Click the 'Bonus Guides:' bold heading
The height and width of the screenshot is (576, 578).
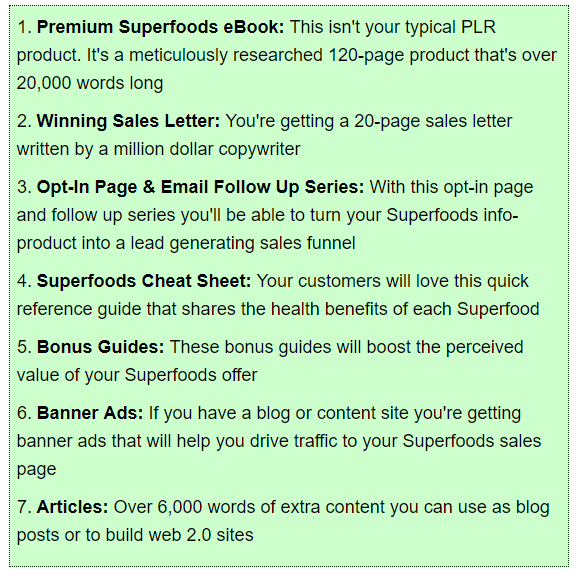[x=100, y=347]
